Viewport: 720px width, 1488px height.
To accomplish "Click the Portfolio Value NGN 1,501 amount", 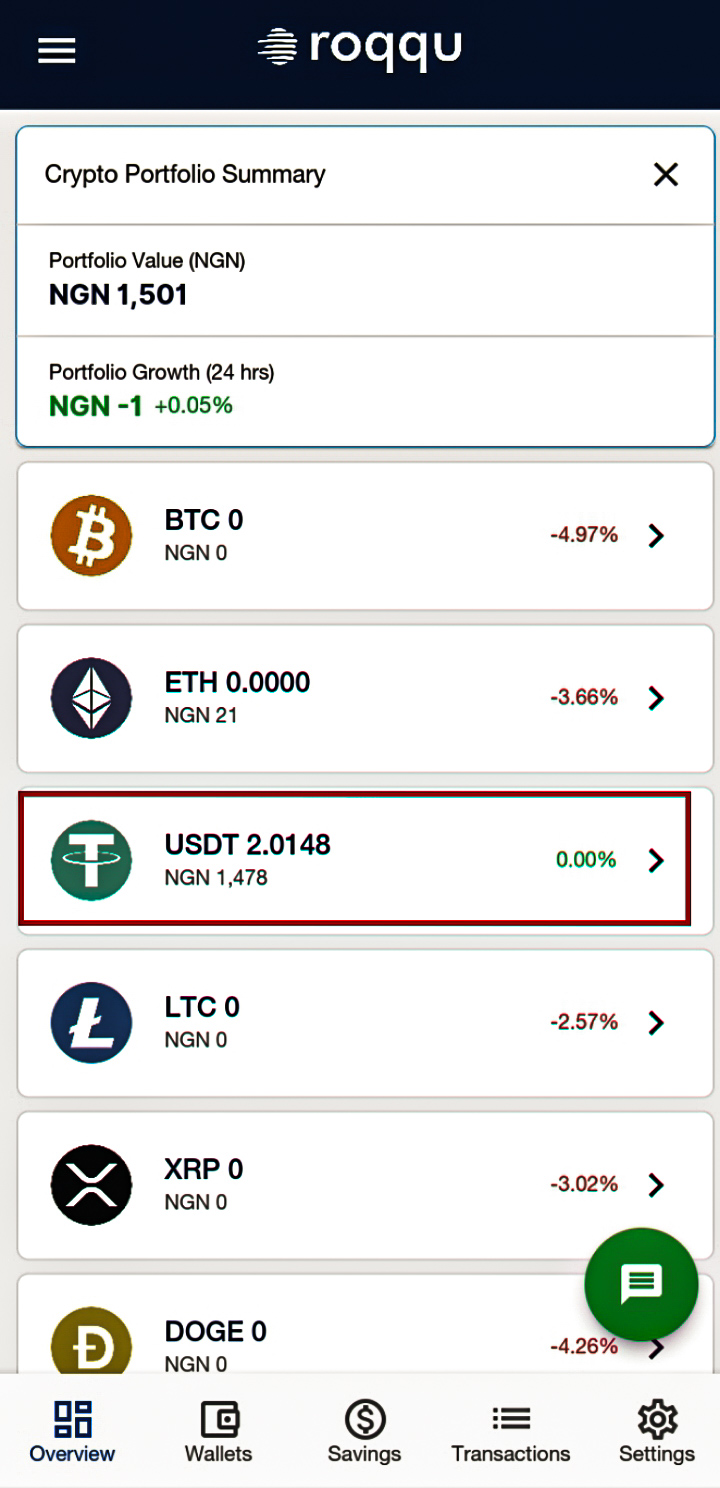I will click(x=118, y=295).
